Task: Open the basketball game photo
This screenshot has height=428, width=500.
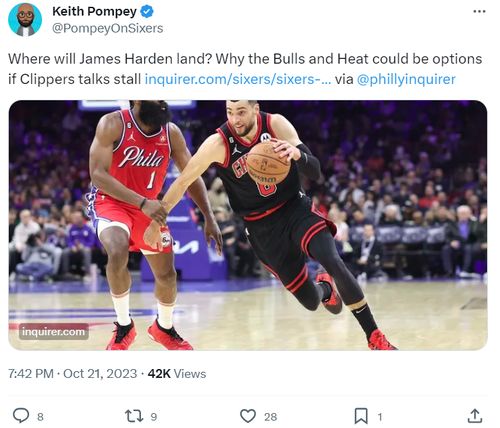Action: 248,225
